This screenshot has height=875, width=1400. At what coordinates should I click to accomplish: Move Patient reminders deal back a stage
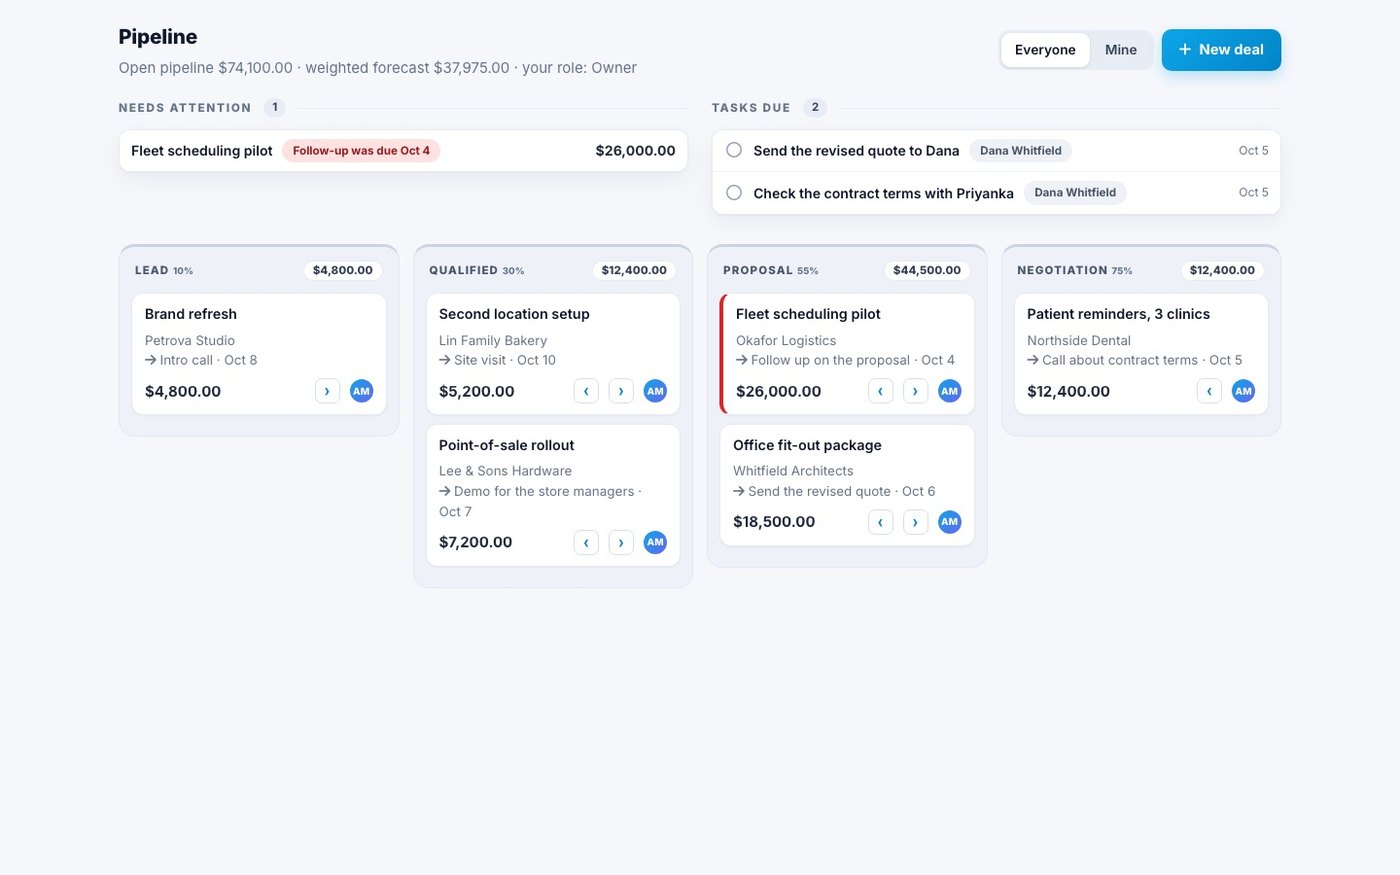pos(1209,391)
